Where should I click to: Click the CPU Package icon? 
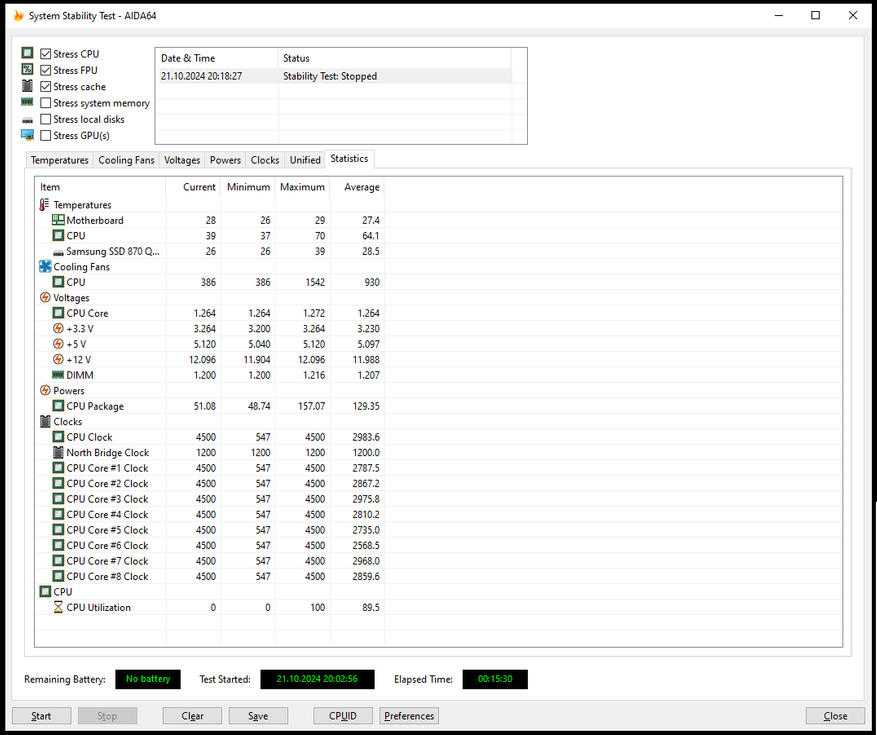[58, 406]
